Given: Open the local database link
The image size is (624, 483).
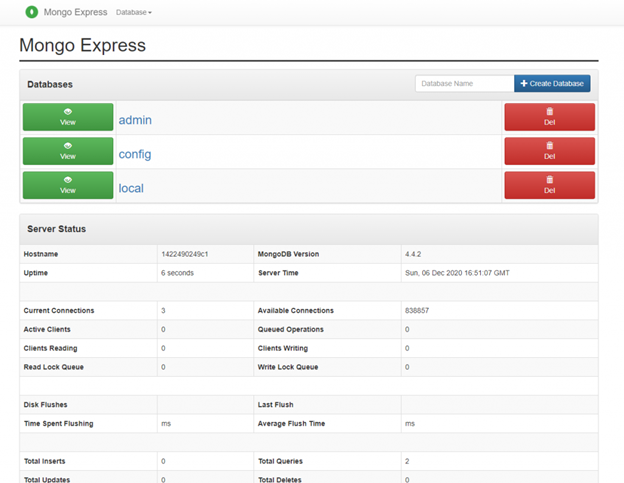Looking at the screenshot, I should tap(131, 188).
